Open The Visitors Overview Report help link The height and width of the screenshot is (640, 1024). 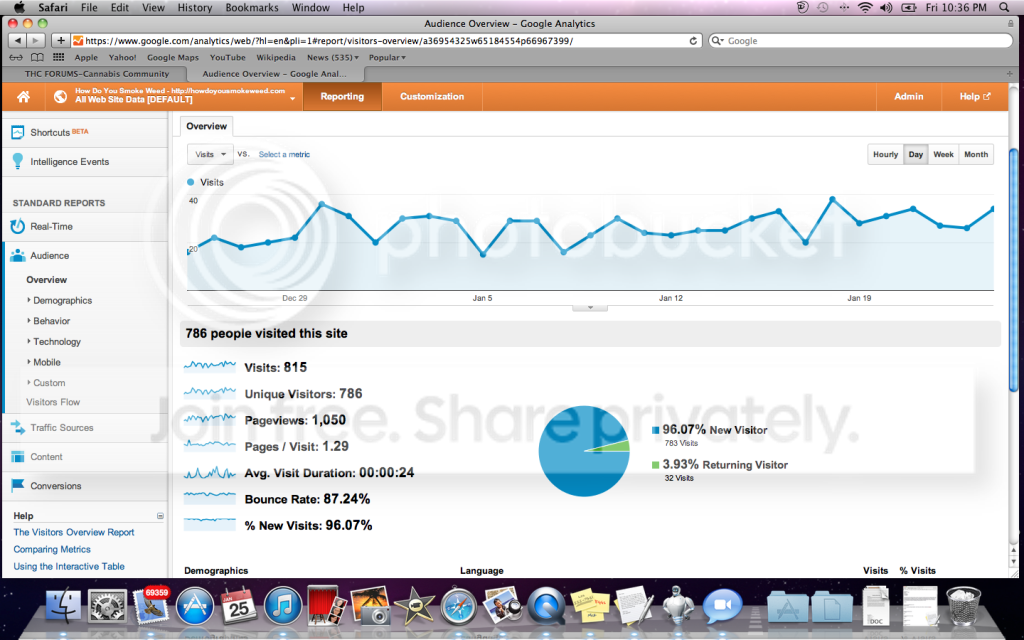tap(74, 532)
